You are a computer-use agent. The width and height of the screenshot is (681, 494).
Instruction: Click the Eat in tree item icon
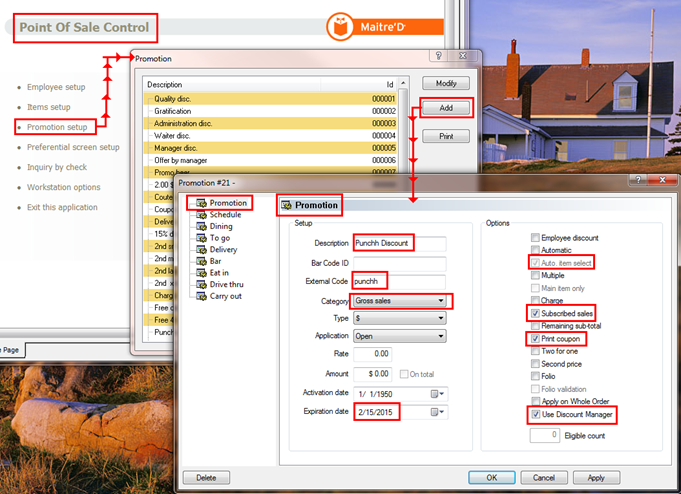point(201,273)
